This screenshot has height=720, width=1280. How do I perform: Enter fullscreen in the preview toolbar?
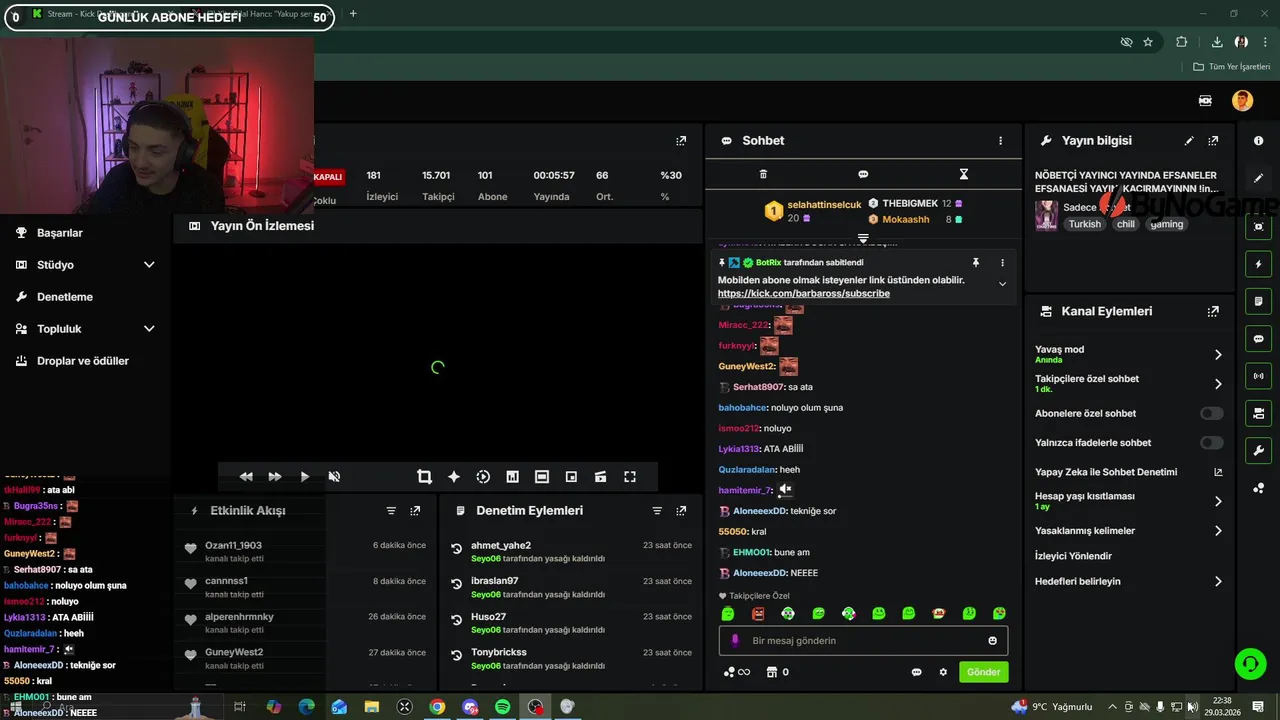click(630, 477)
